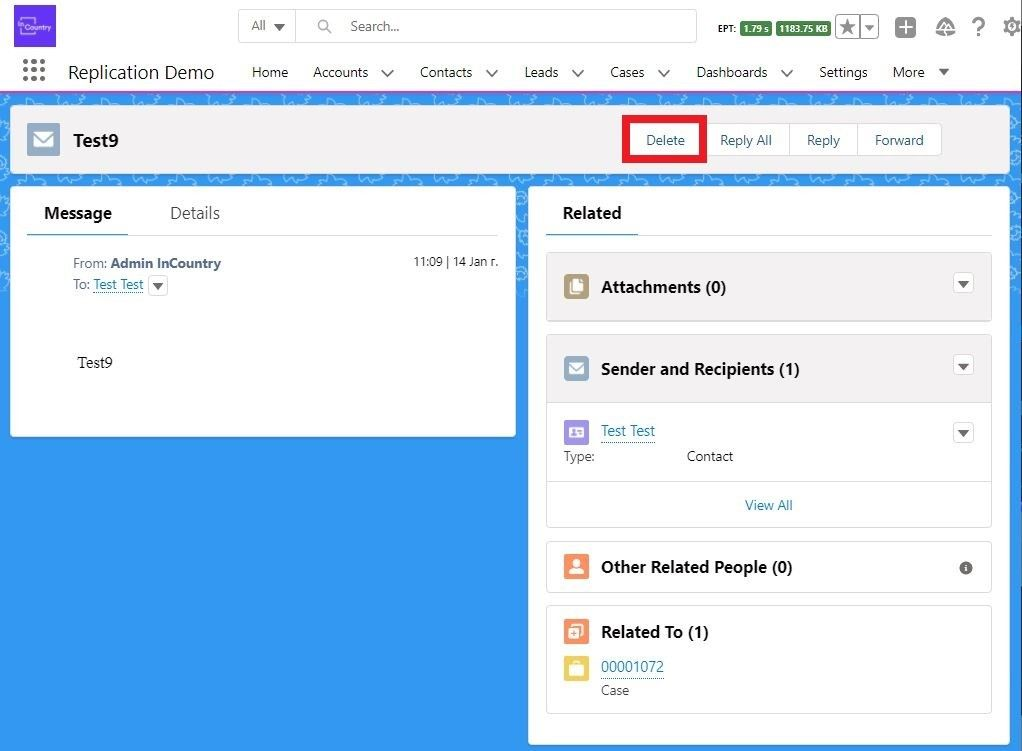
Task: Open the Dashboards tab
Action: pyautogui.click(x=731, y=72)
